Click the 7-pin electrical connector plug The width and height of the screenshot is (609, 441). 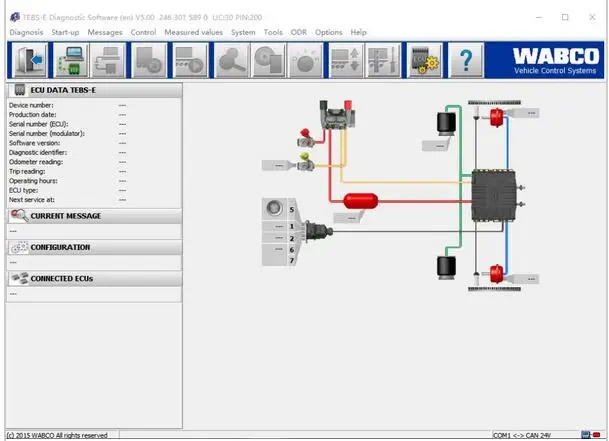pyautogui.click(x=318, y=232)
